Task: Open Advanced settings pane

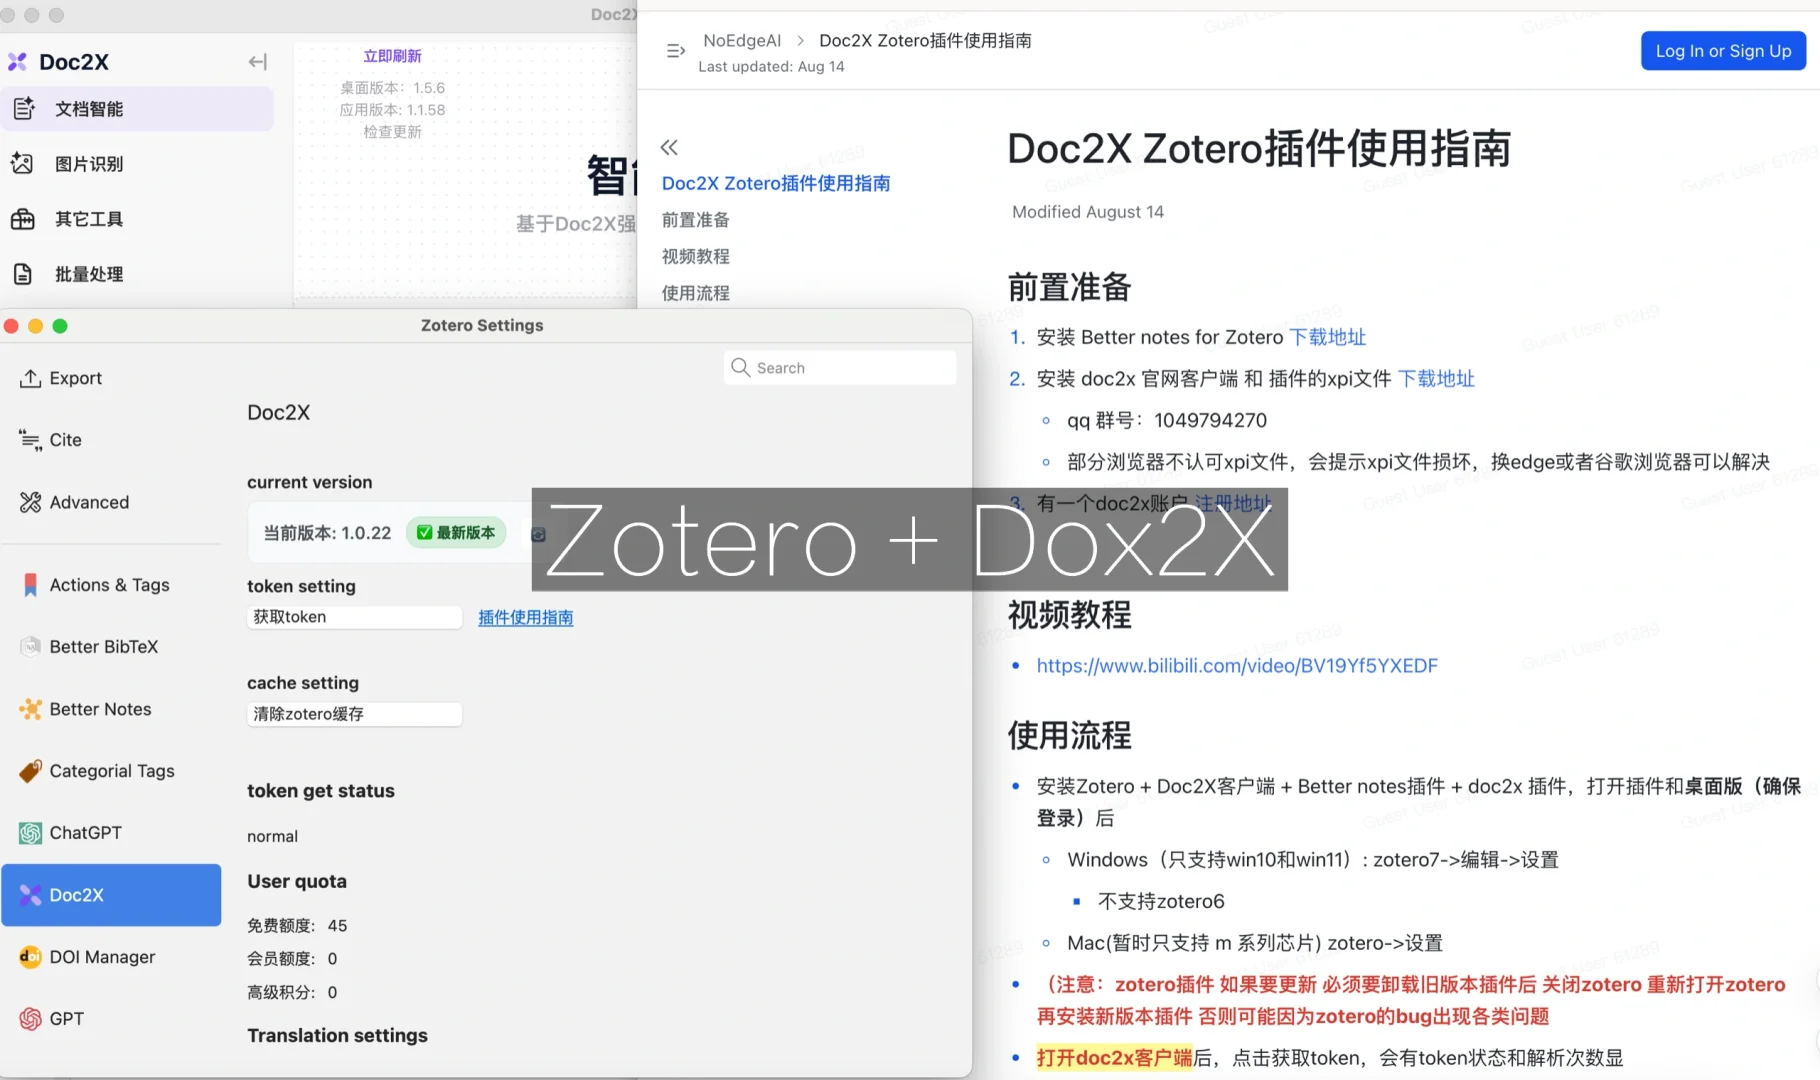Action: (x=88, y=502)
